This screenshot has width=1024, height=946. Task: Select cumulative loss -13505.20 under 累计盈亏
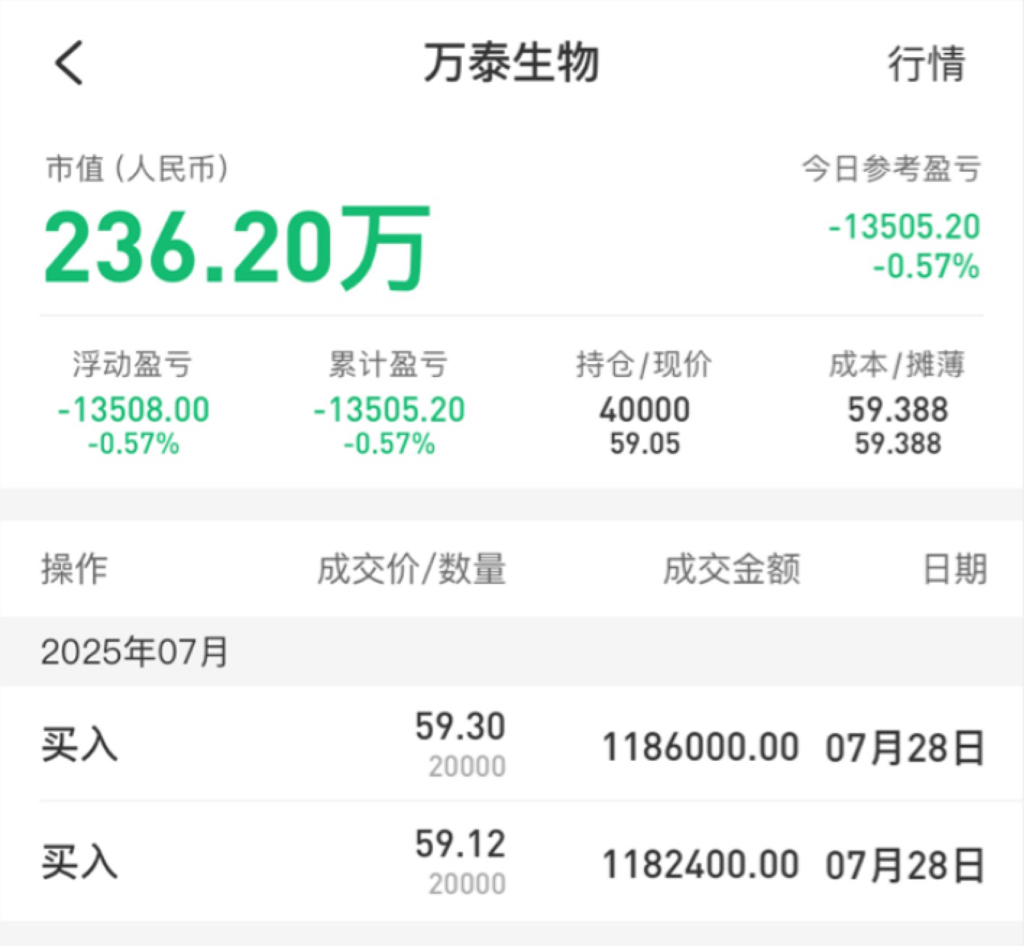389,410
